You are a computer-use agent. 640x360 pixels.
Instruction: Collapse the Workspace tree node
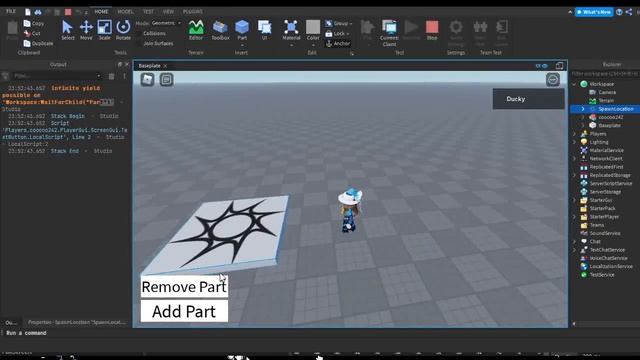click(574, 84)
